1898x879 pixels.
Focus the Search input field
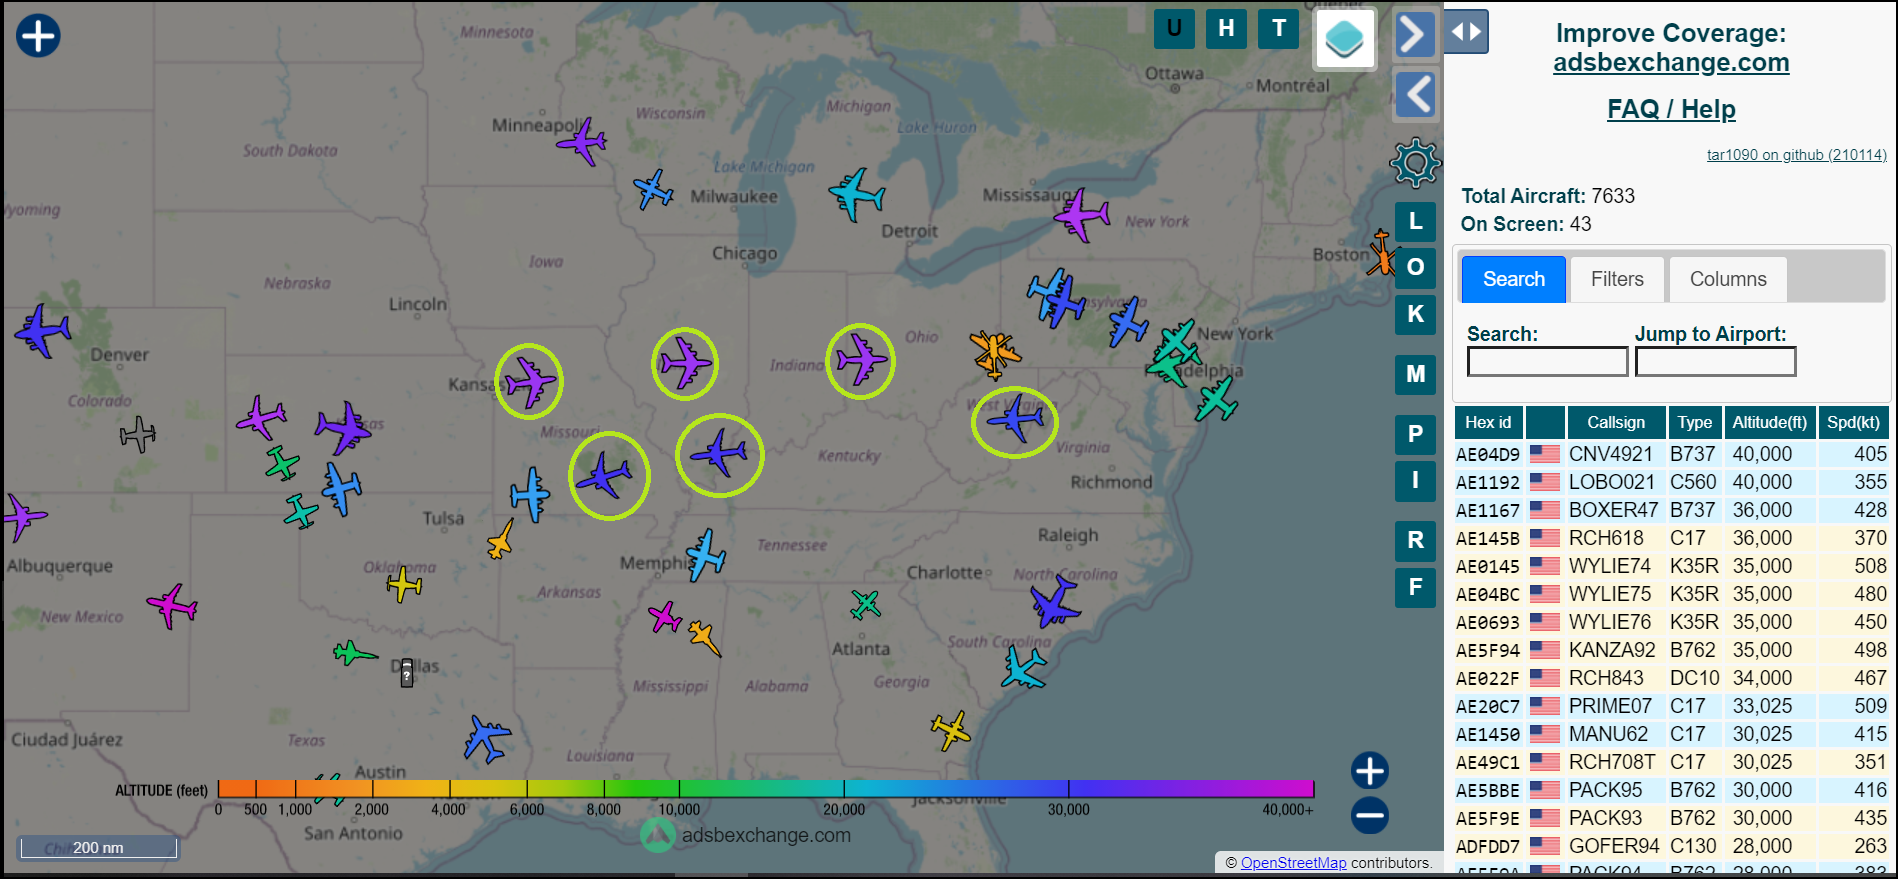pyautogui.click(x=1547, y=362)
